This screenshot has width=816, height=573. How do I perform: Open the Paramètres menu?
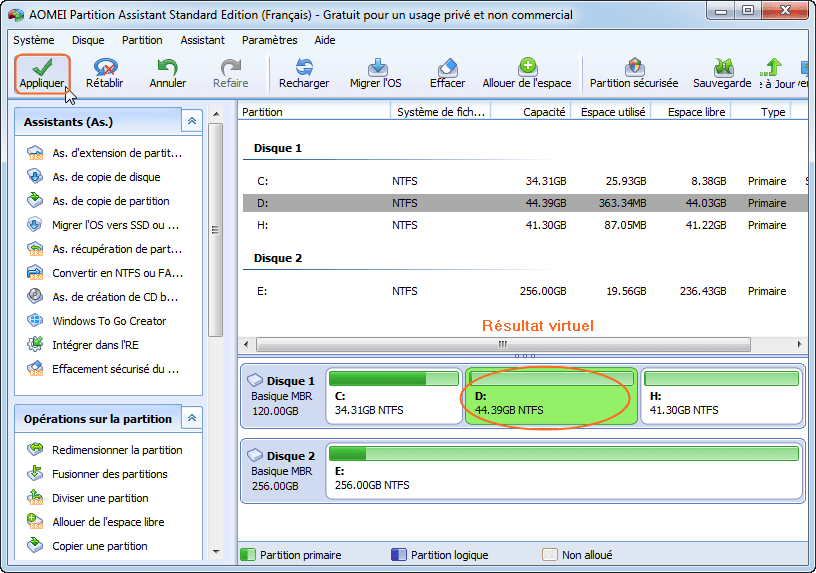click(270, 40)
